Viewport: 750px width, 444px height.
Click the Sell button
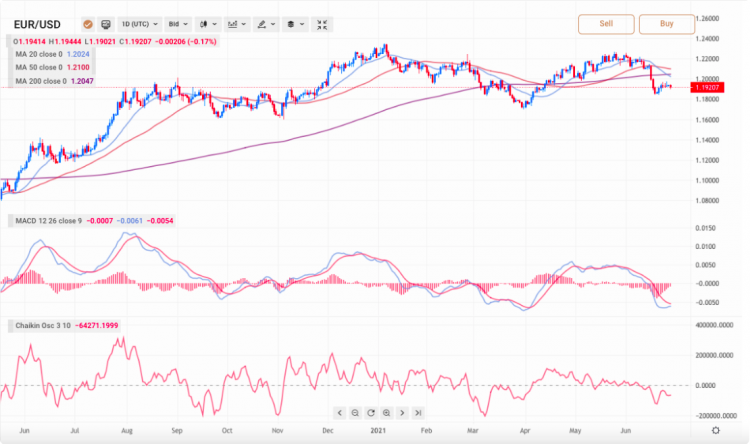pos(606,24)
